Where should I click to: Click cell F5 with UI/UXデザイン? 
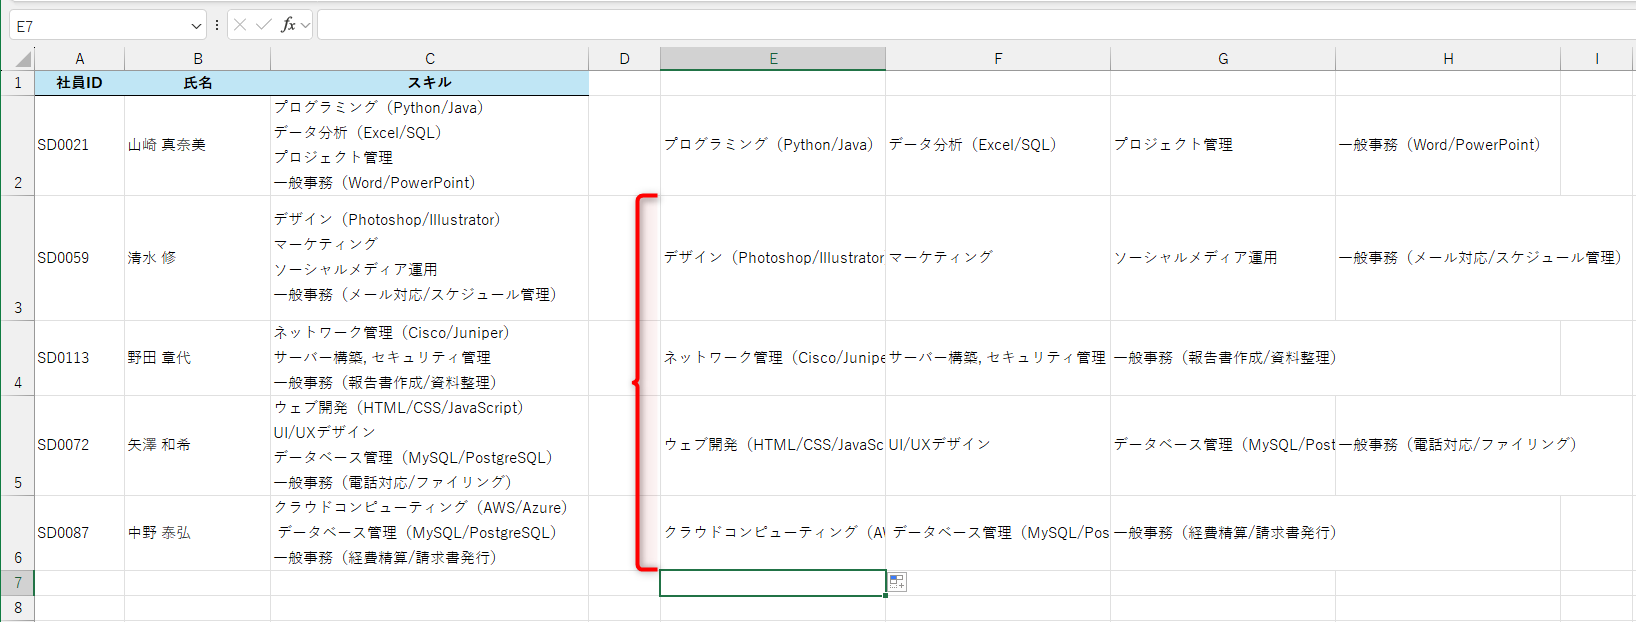[998, 445]
